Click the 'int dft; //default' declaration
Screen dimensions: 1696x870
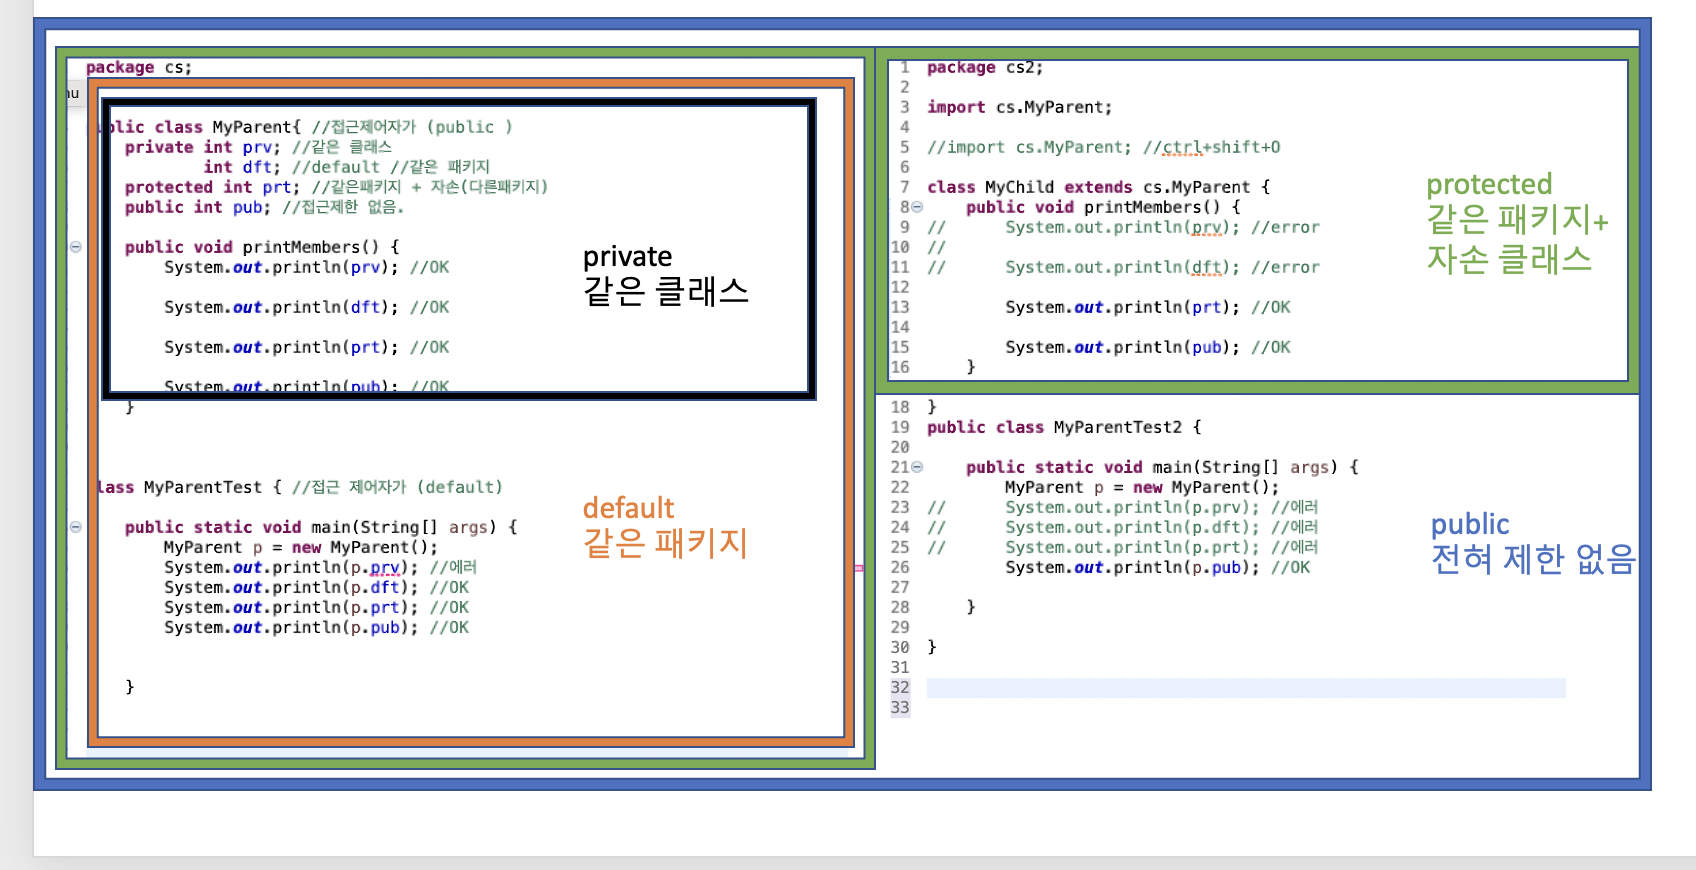[346, 167]
